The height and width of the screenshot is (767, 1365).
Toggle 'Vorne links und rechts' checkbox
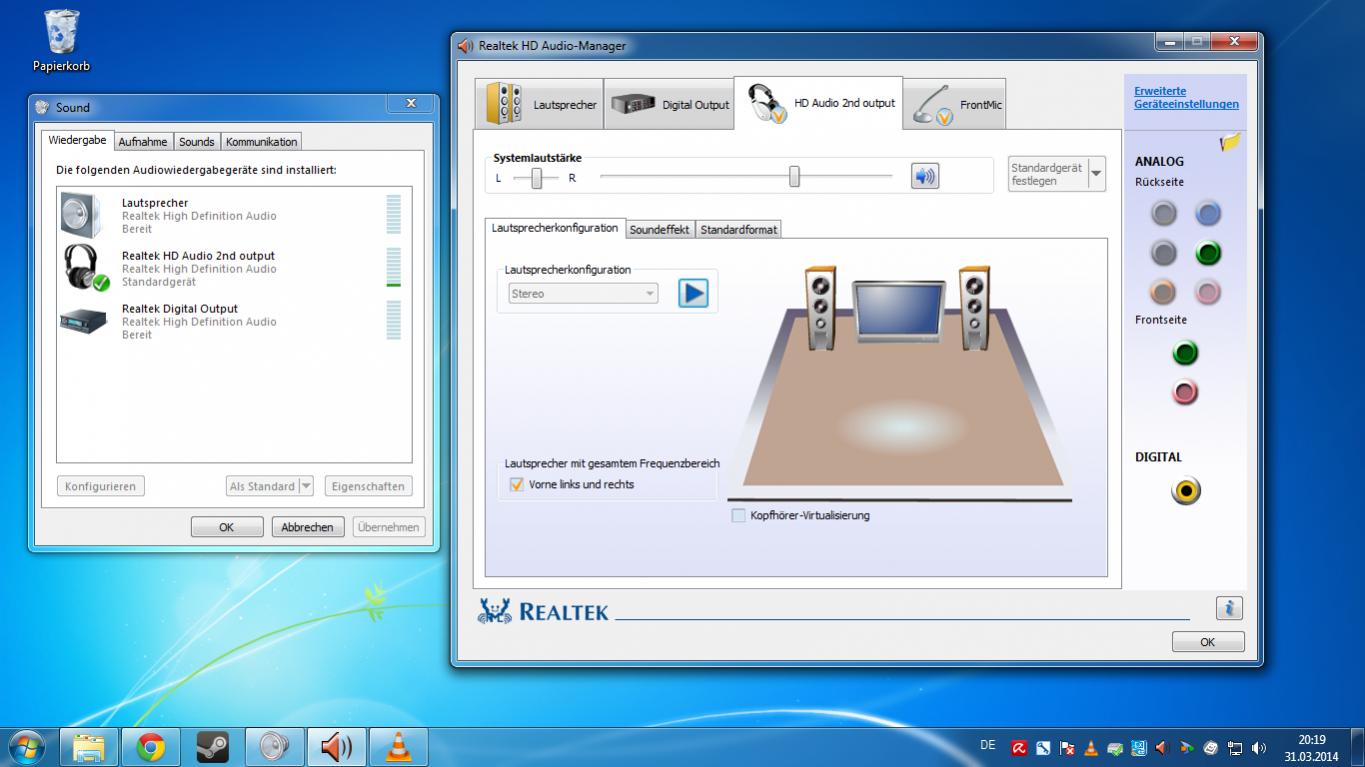516,484
